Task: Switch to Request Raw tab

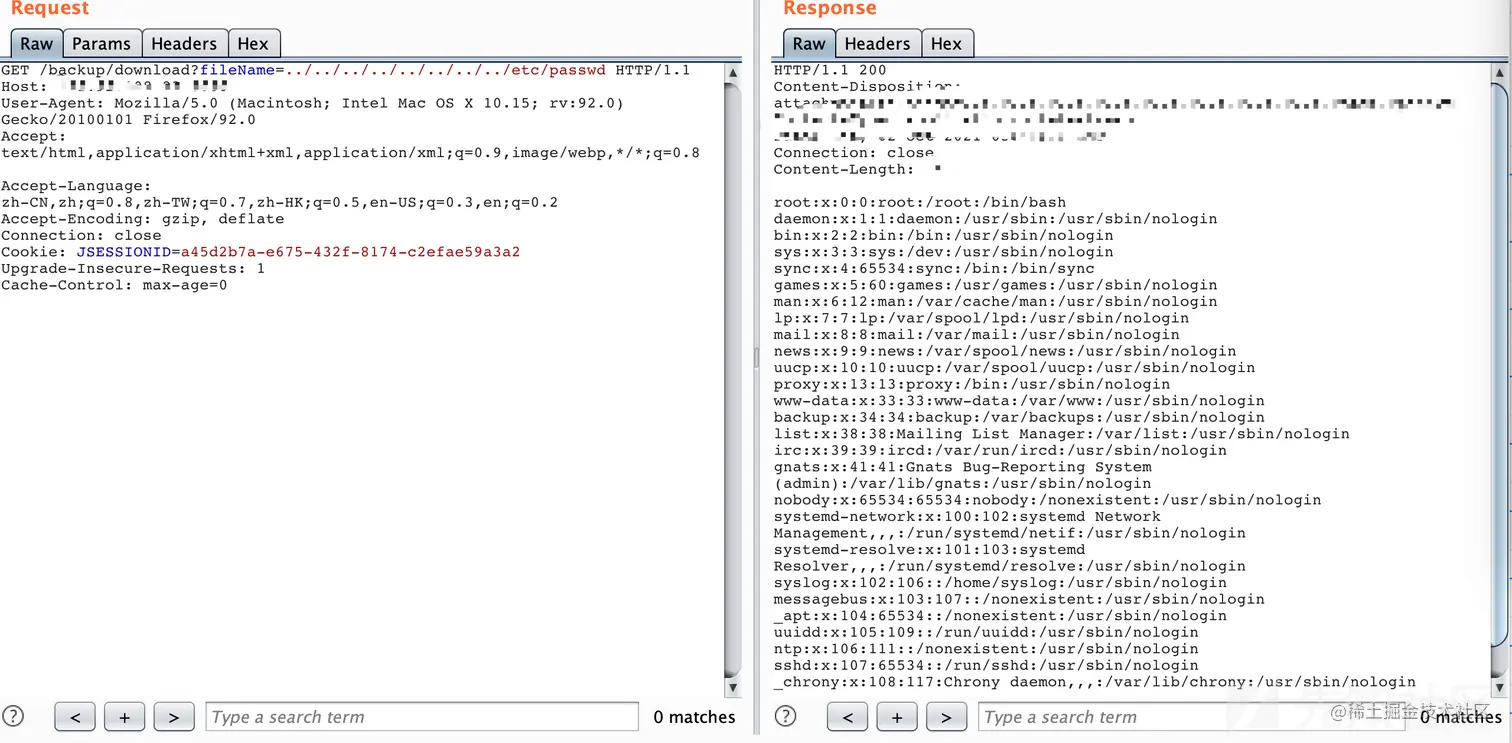Action: point(37,44)
